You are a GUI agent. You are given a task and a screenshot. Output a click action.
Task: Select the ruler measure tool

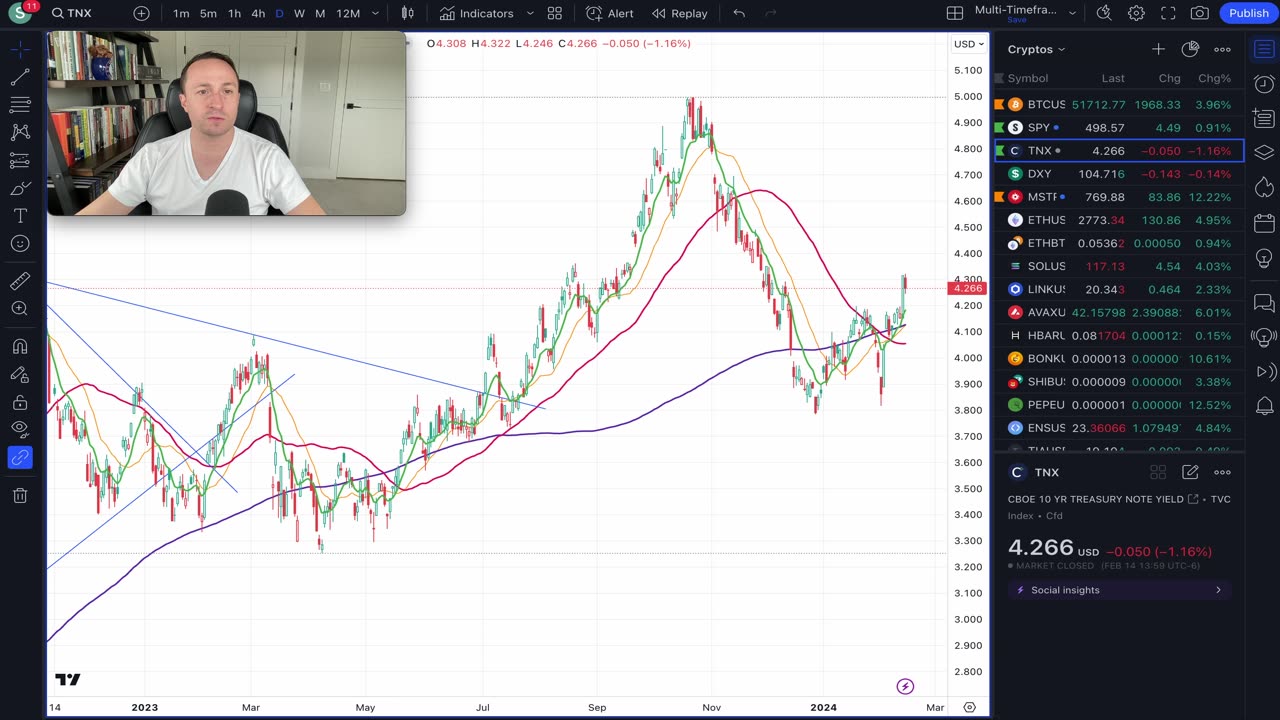pyautogui.click(x=20, y=282)
